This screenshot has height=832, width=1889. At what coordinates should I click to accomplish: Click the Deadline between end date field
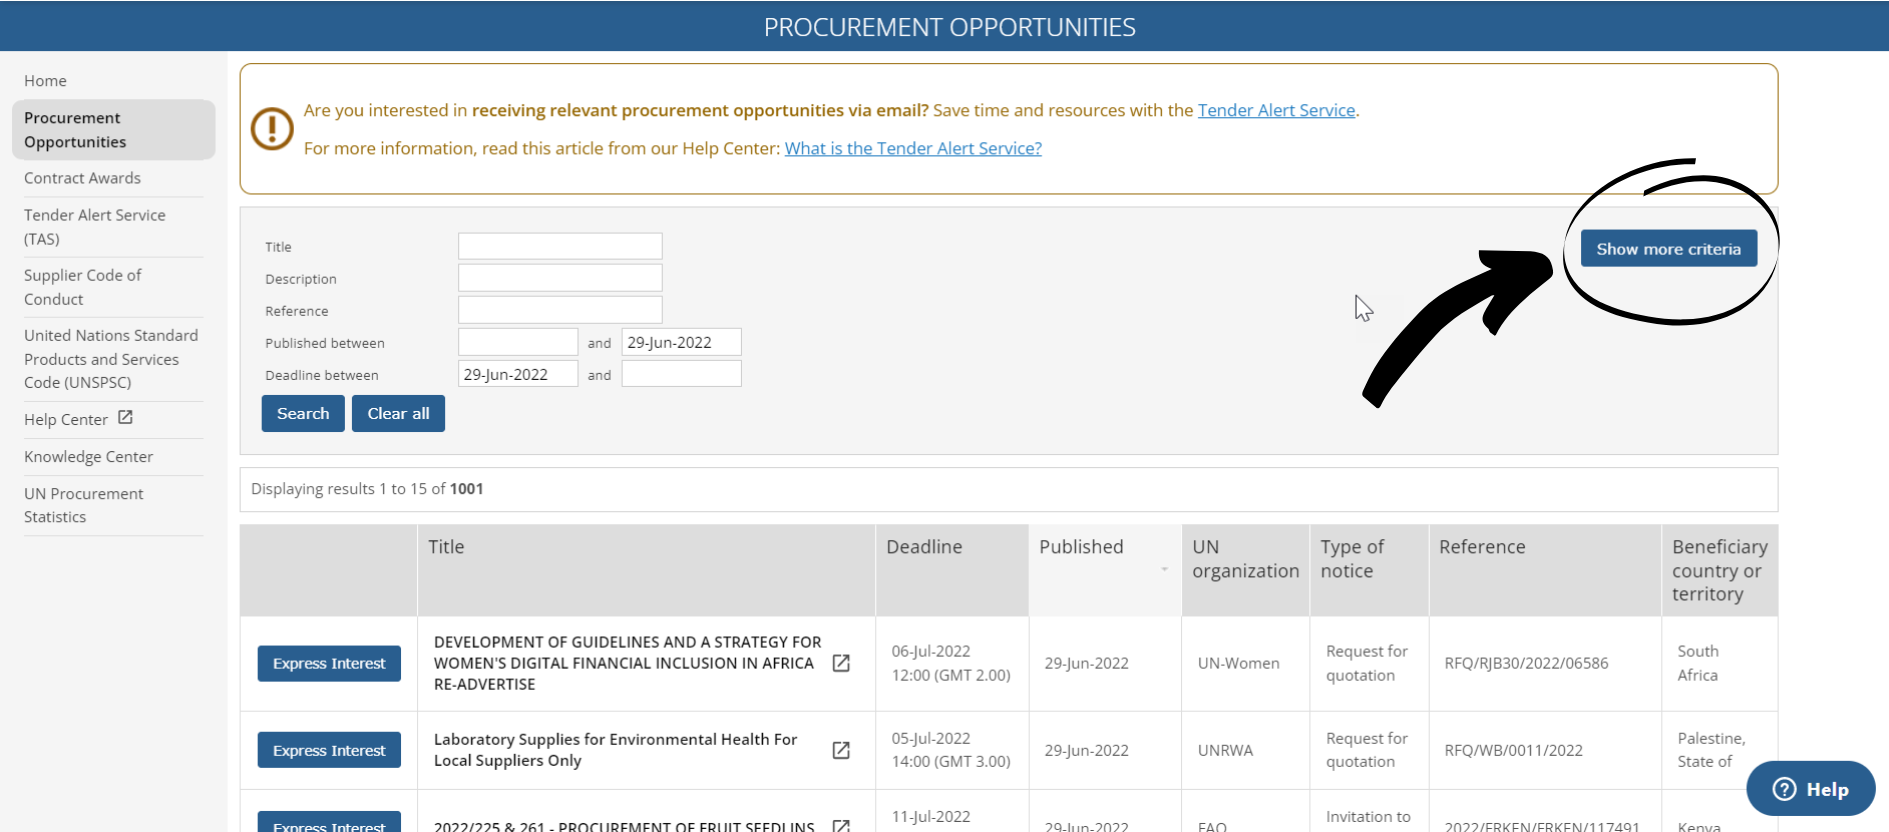[x=681, y=374]
